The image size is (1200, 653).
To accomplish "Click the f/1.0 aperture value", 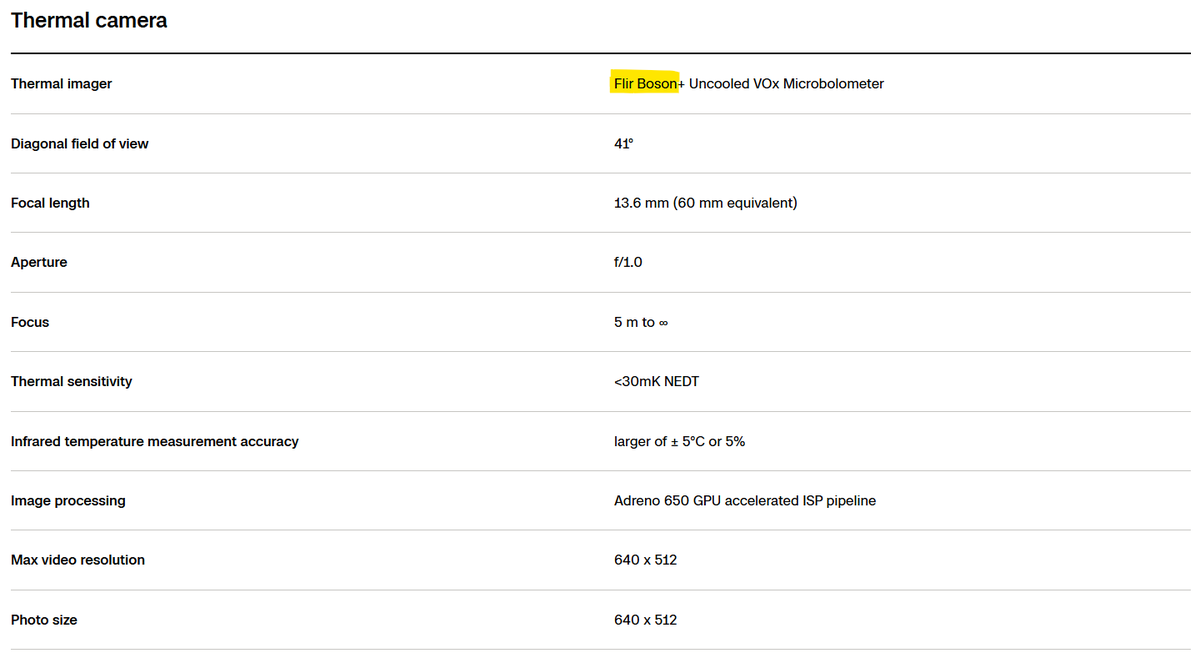I will click(x=628, y=262).
